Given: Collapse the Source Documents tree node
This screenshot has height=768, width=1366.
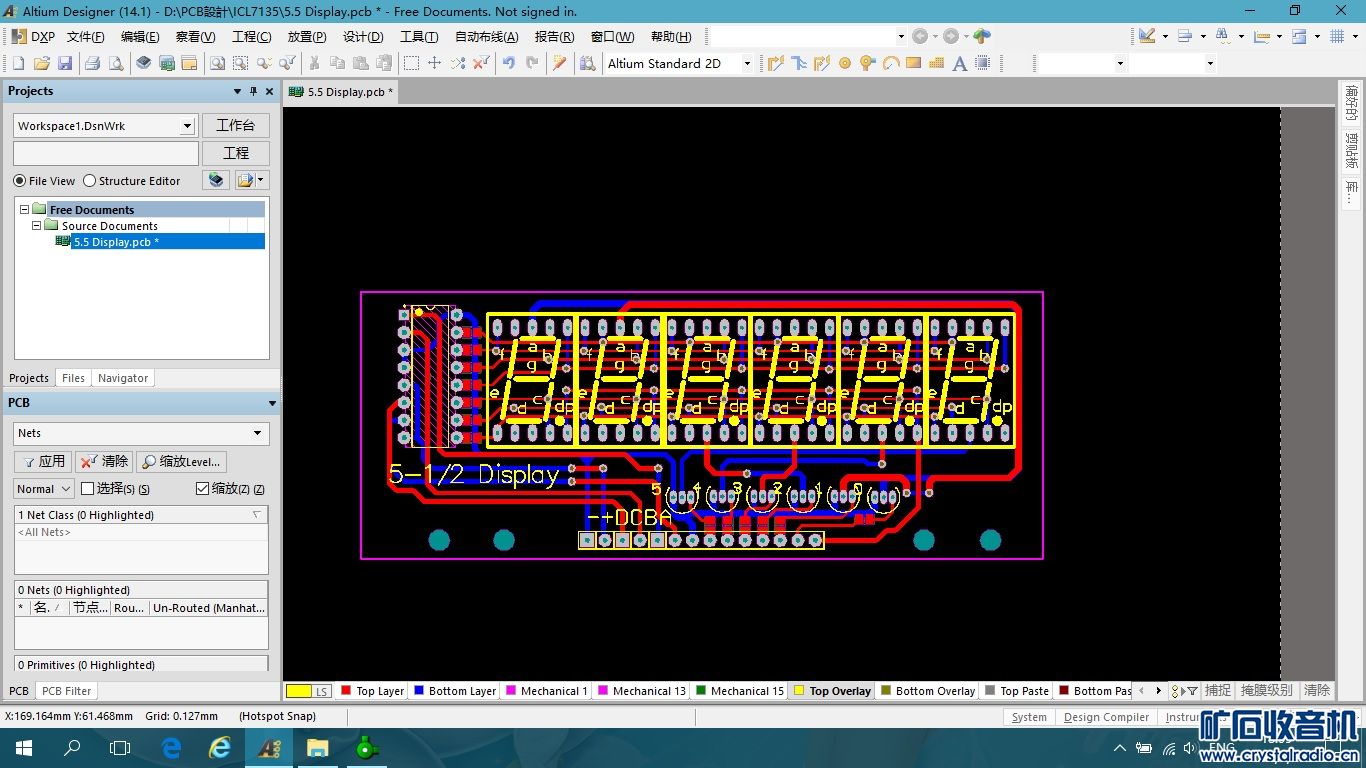Looking at the screenshot, I should [37, 226].
